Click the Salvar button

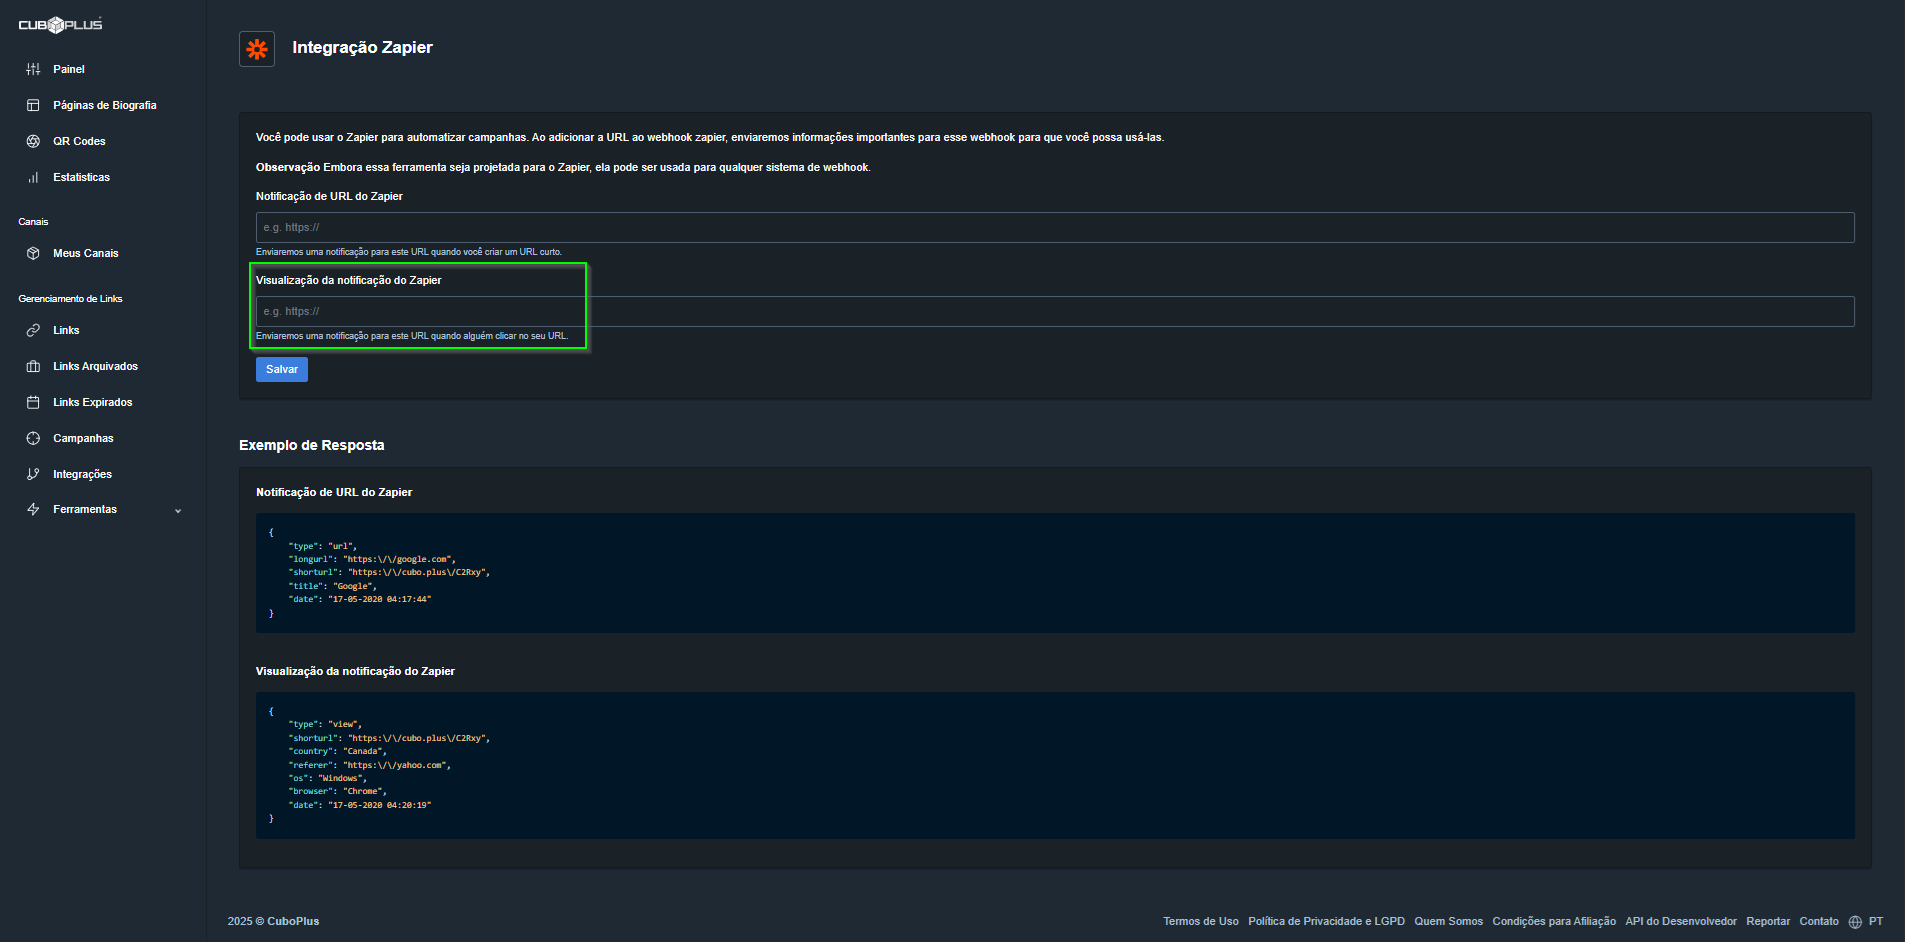point(282,369)
